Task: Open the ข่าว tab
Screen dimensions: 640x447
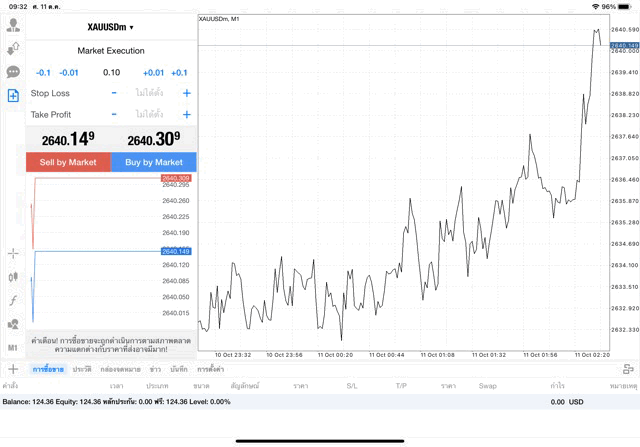Action: pos(154,369)
